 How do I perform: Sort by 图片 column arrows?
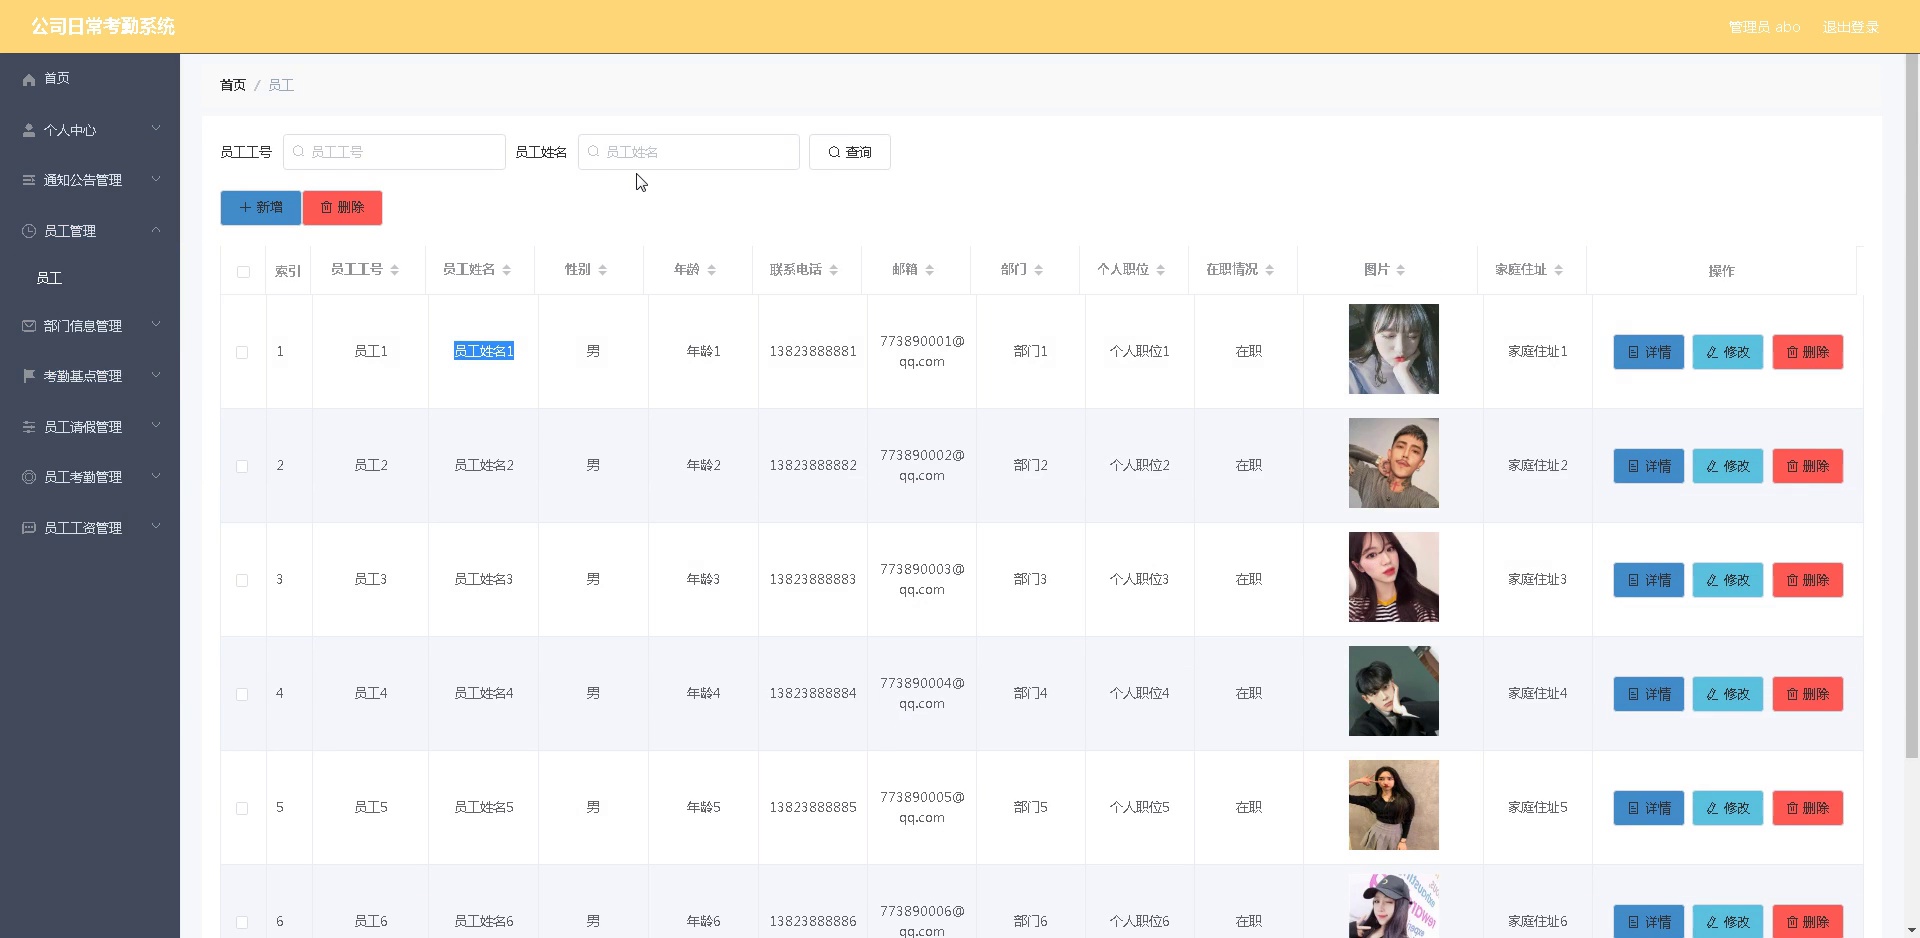tap(1401, 270)
